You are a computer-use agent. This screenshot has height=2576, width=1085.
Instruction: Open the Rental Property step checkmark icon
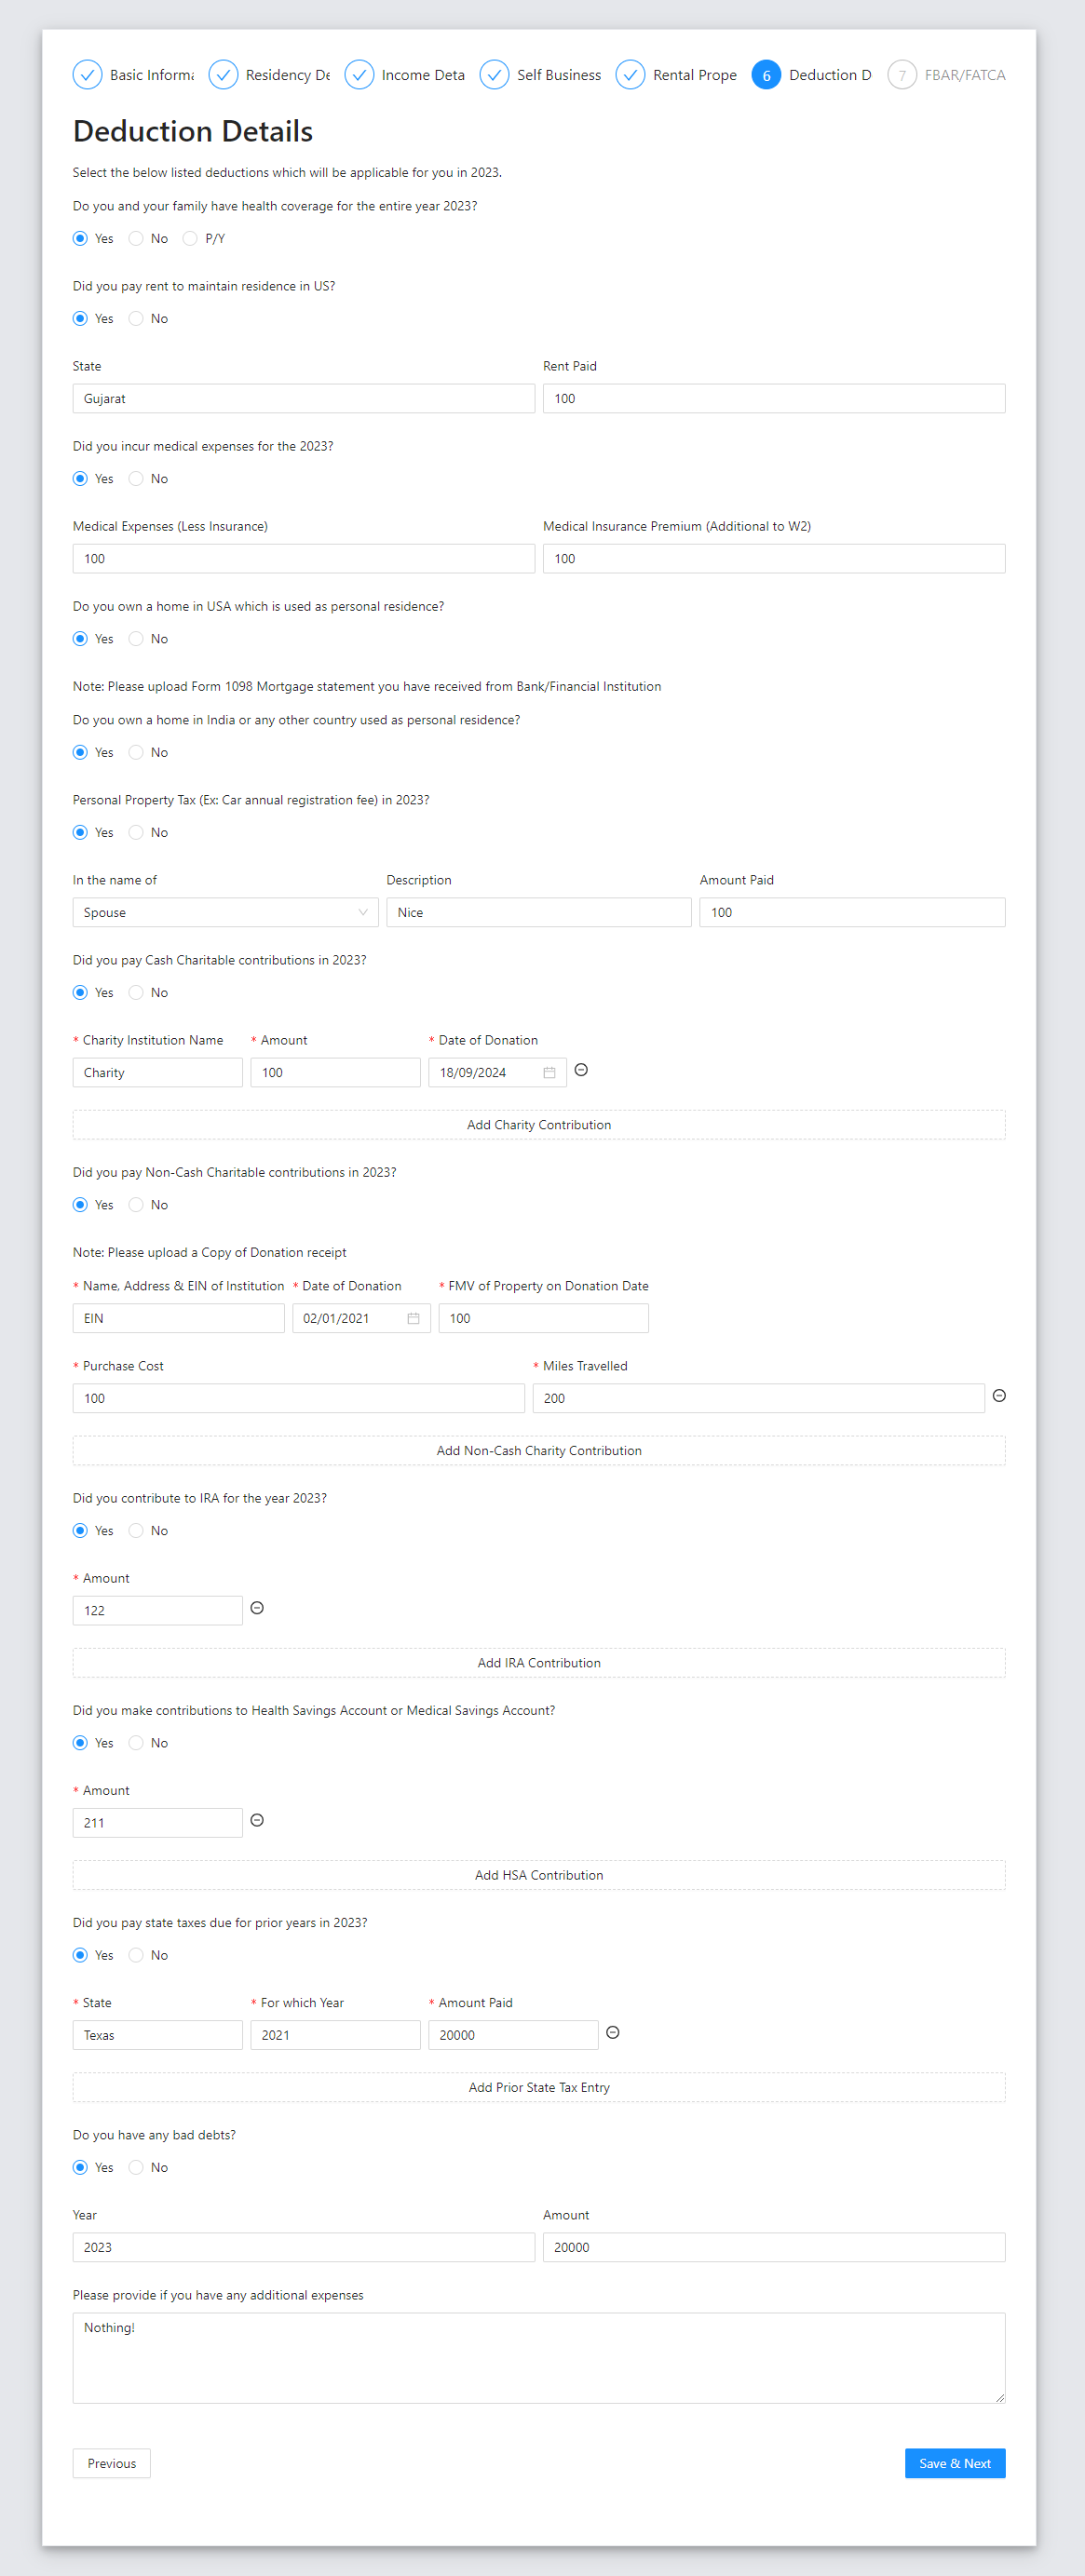pyautogui.click(x=630, y=75)
